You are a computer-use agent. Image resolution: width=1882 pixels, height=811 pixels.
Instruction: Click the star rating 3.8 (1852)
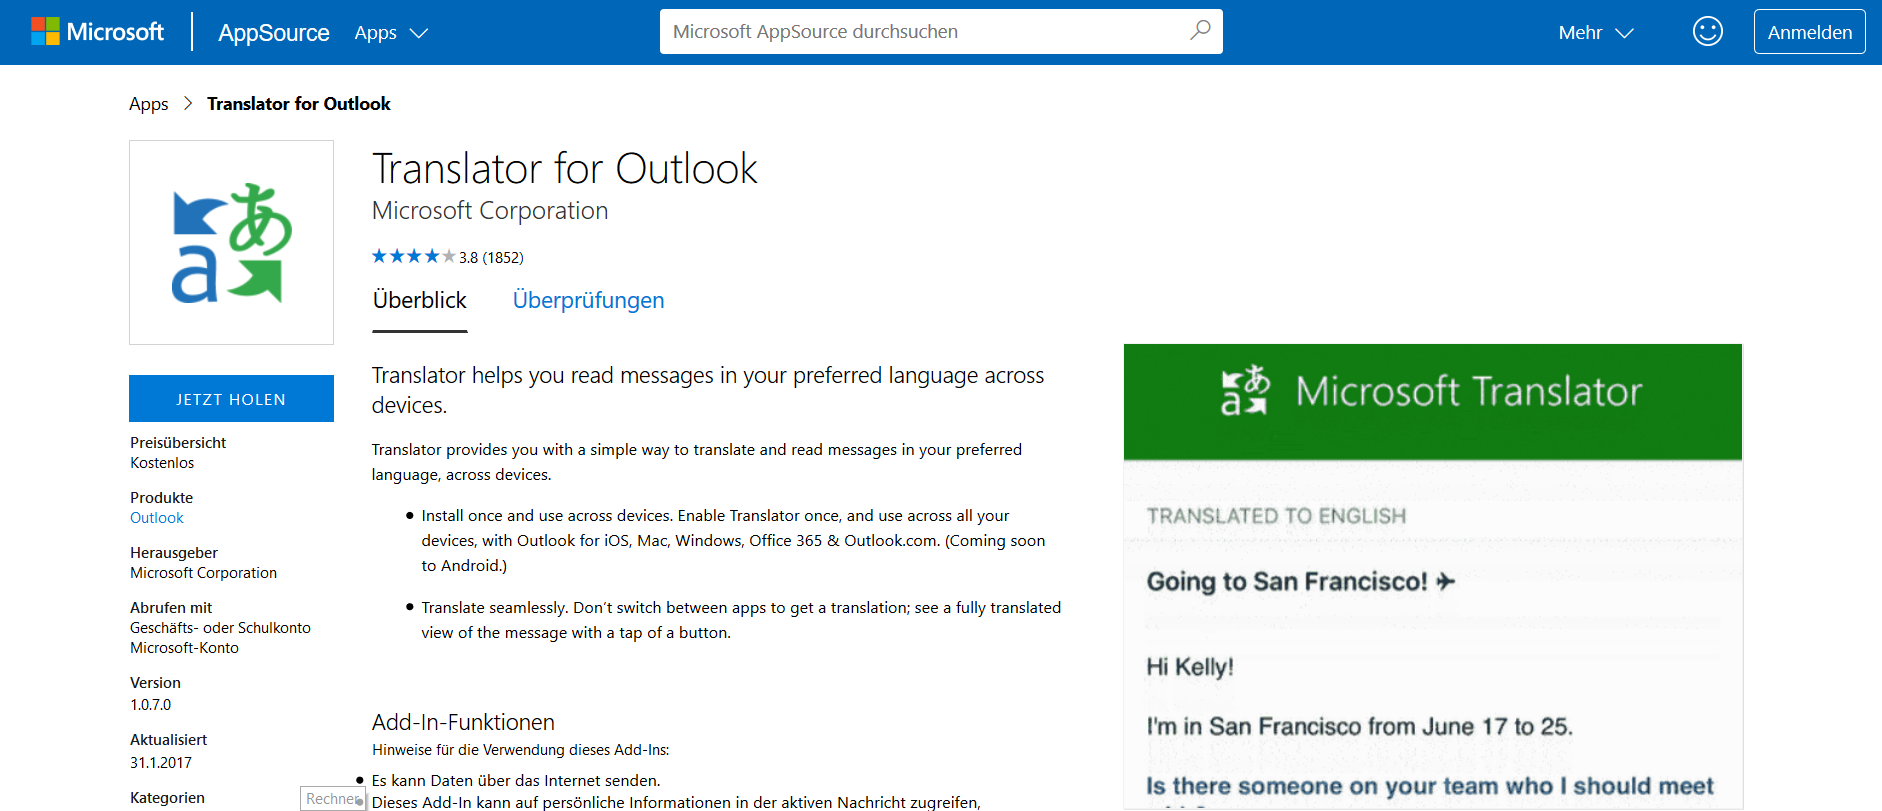[447, 257]
